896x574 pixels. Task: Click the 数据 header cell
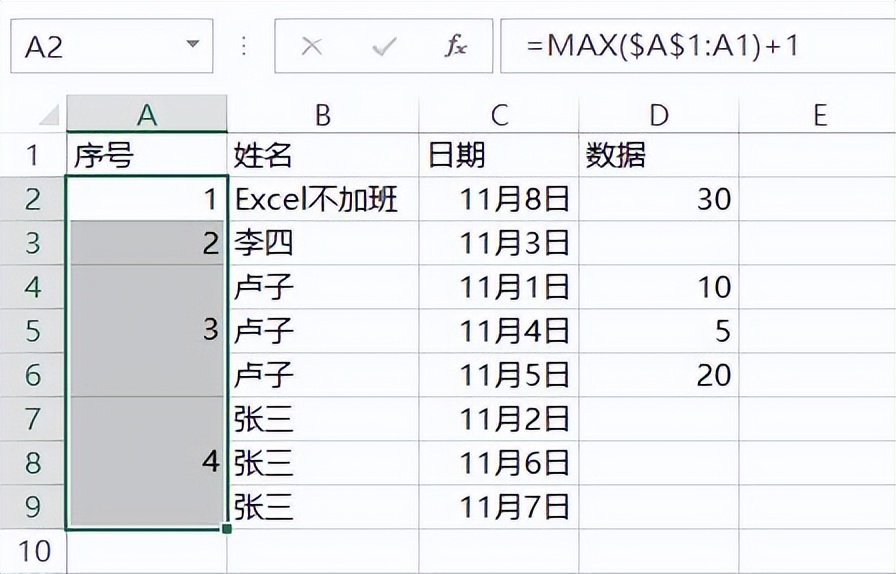(x=659, y=155)
